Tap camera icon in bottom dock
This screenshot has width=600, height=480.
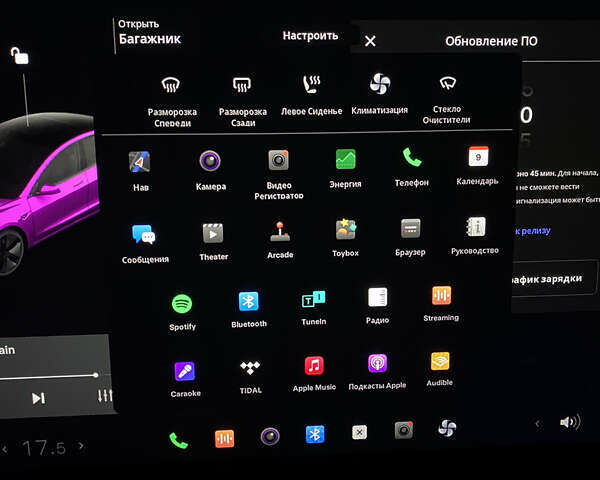coord(270,436)
